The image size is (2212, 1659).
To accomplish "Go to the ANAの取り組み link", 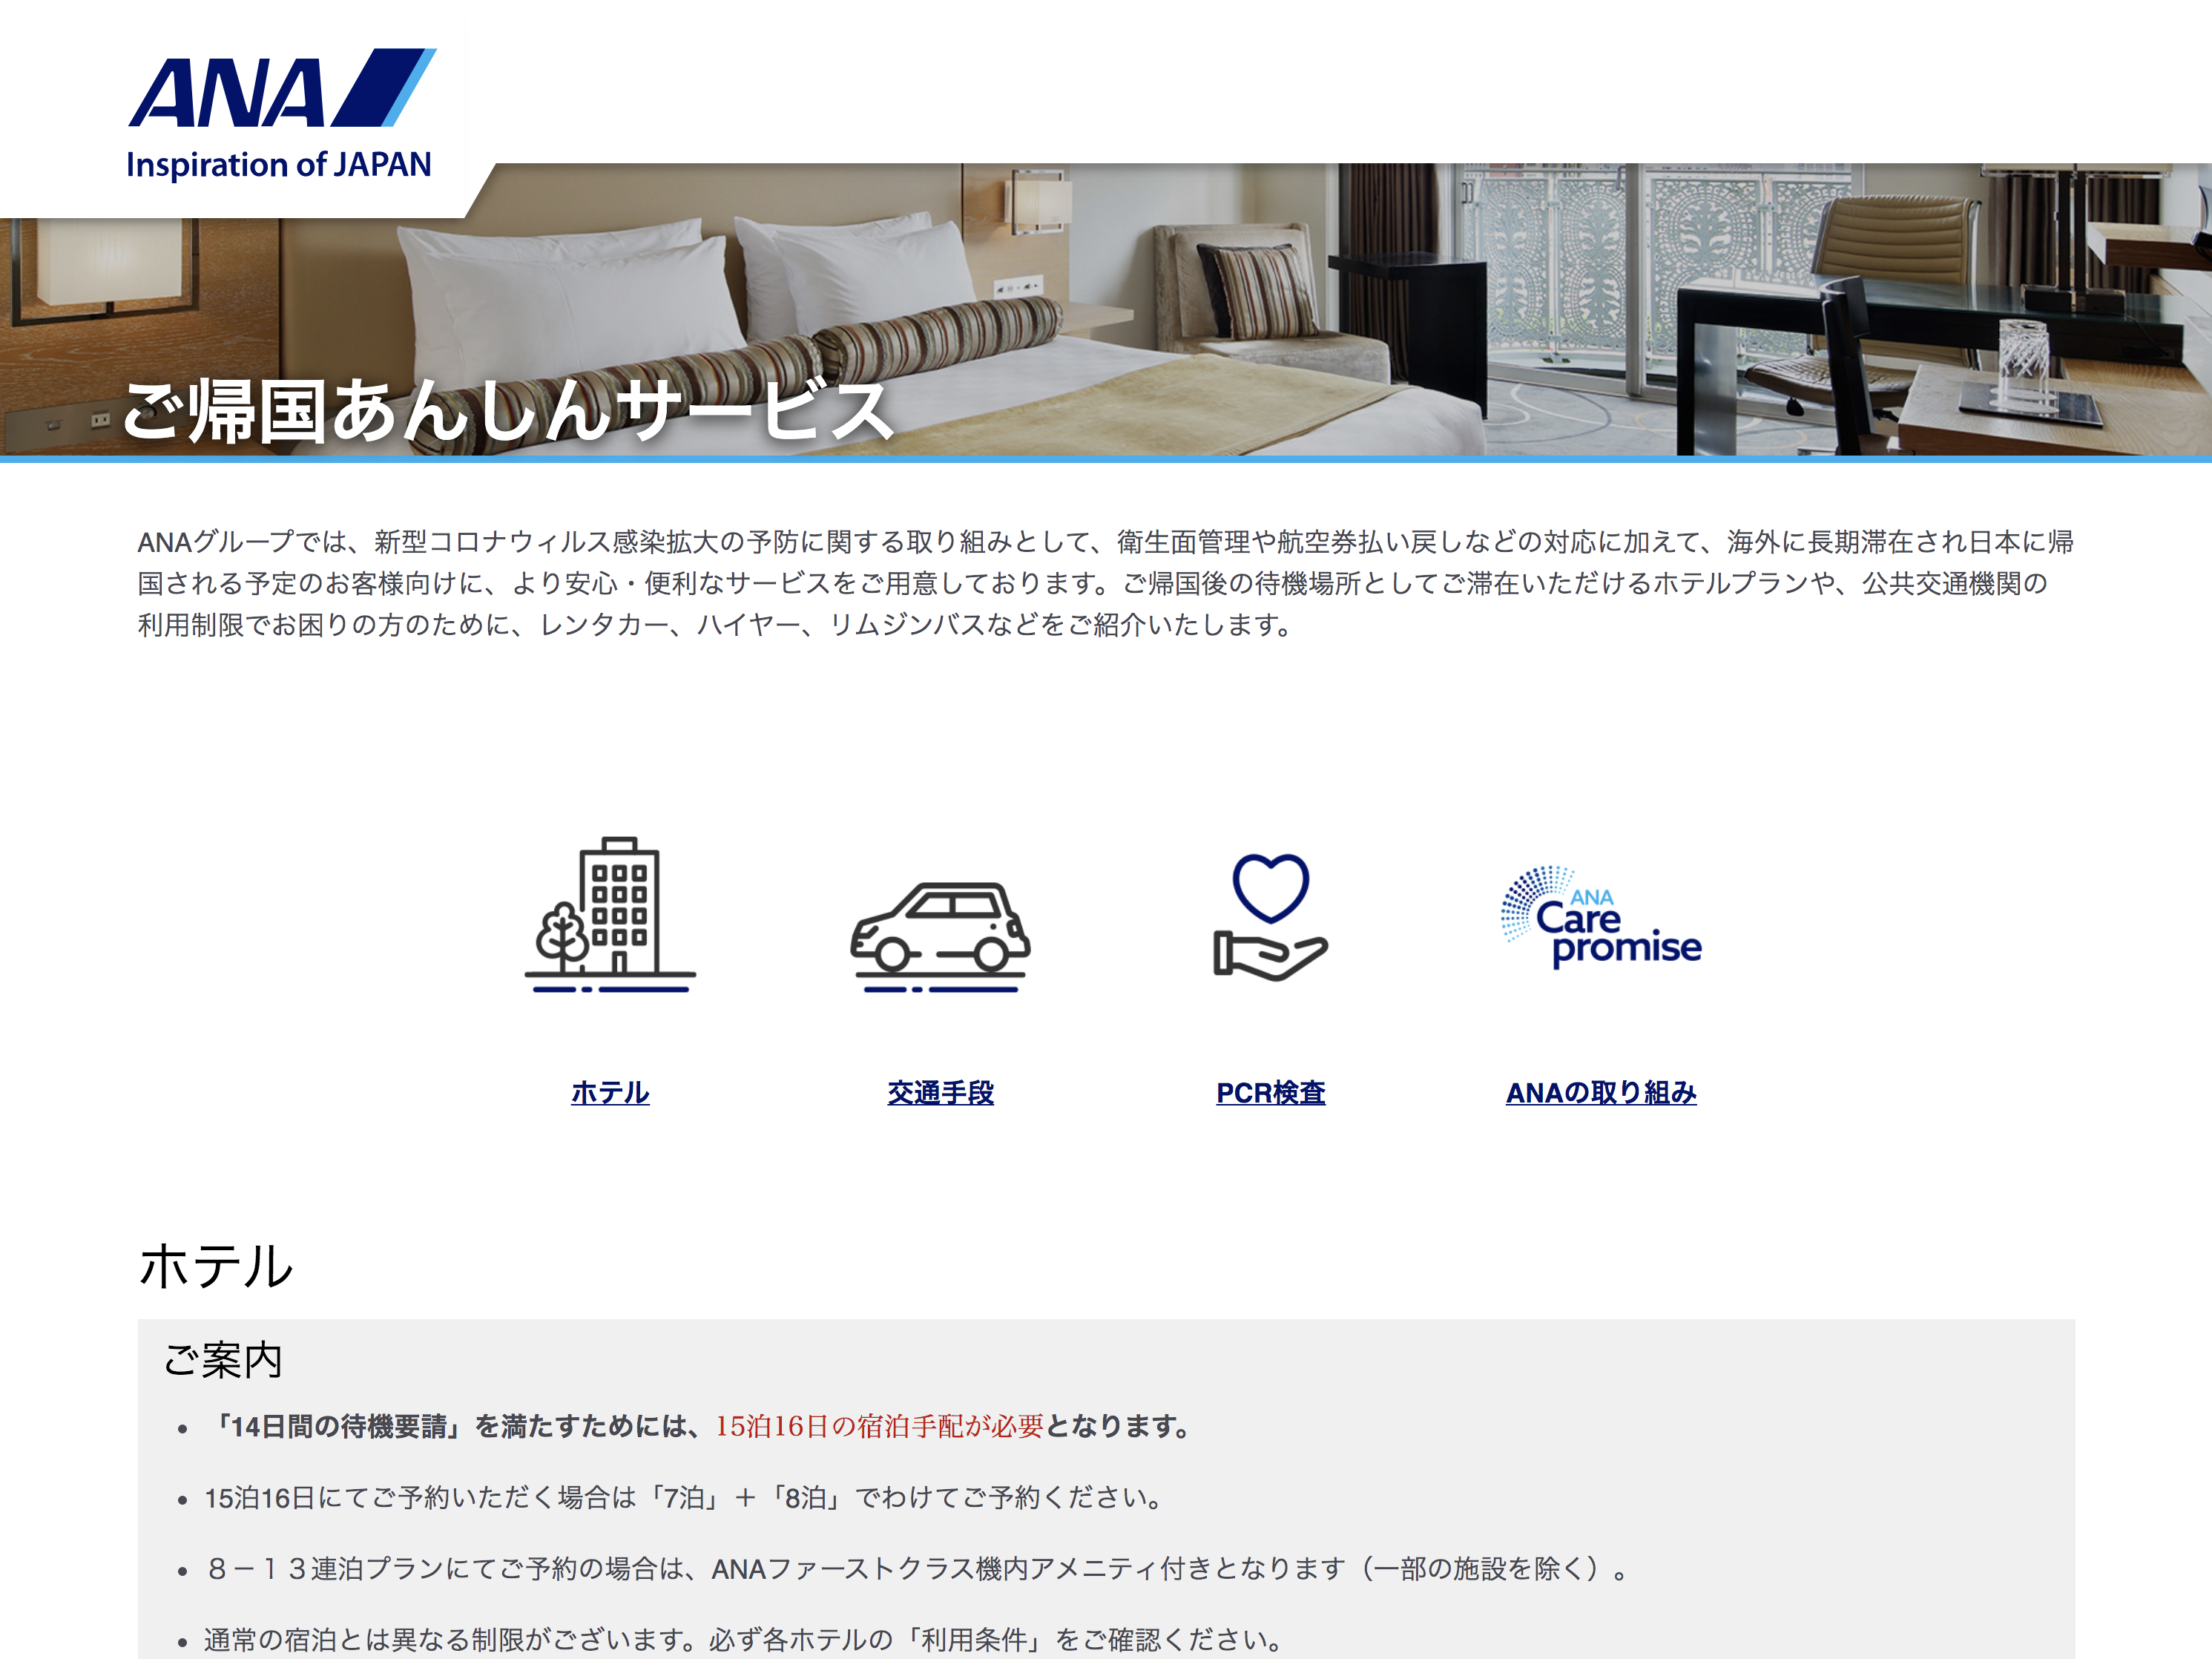I will click(1601, 1093).
